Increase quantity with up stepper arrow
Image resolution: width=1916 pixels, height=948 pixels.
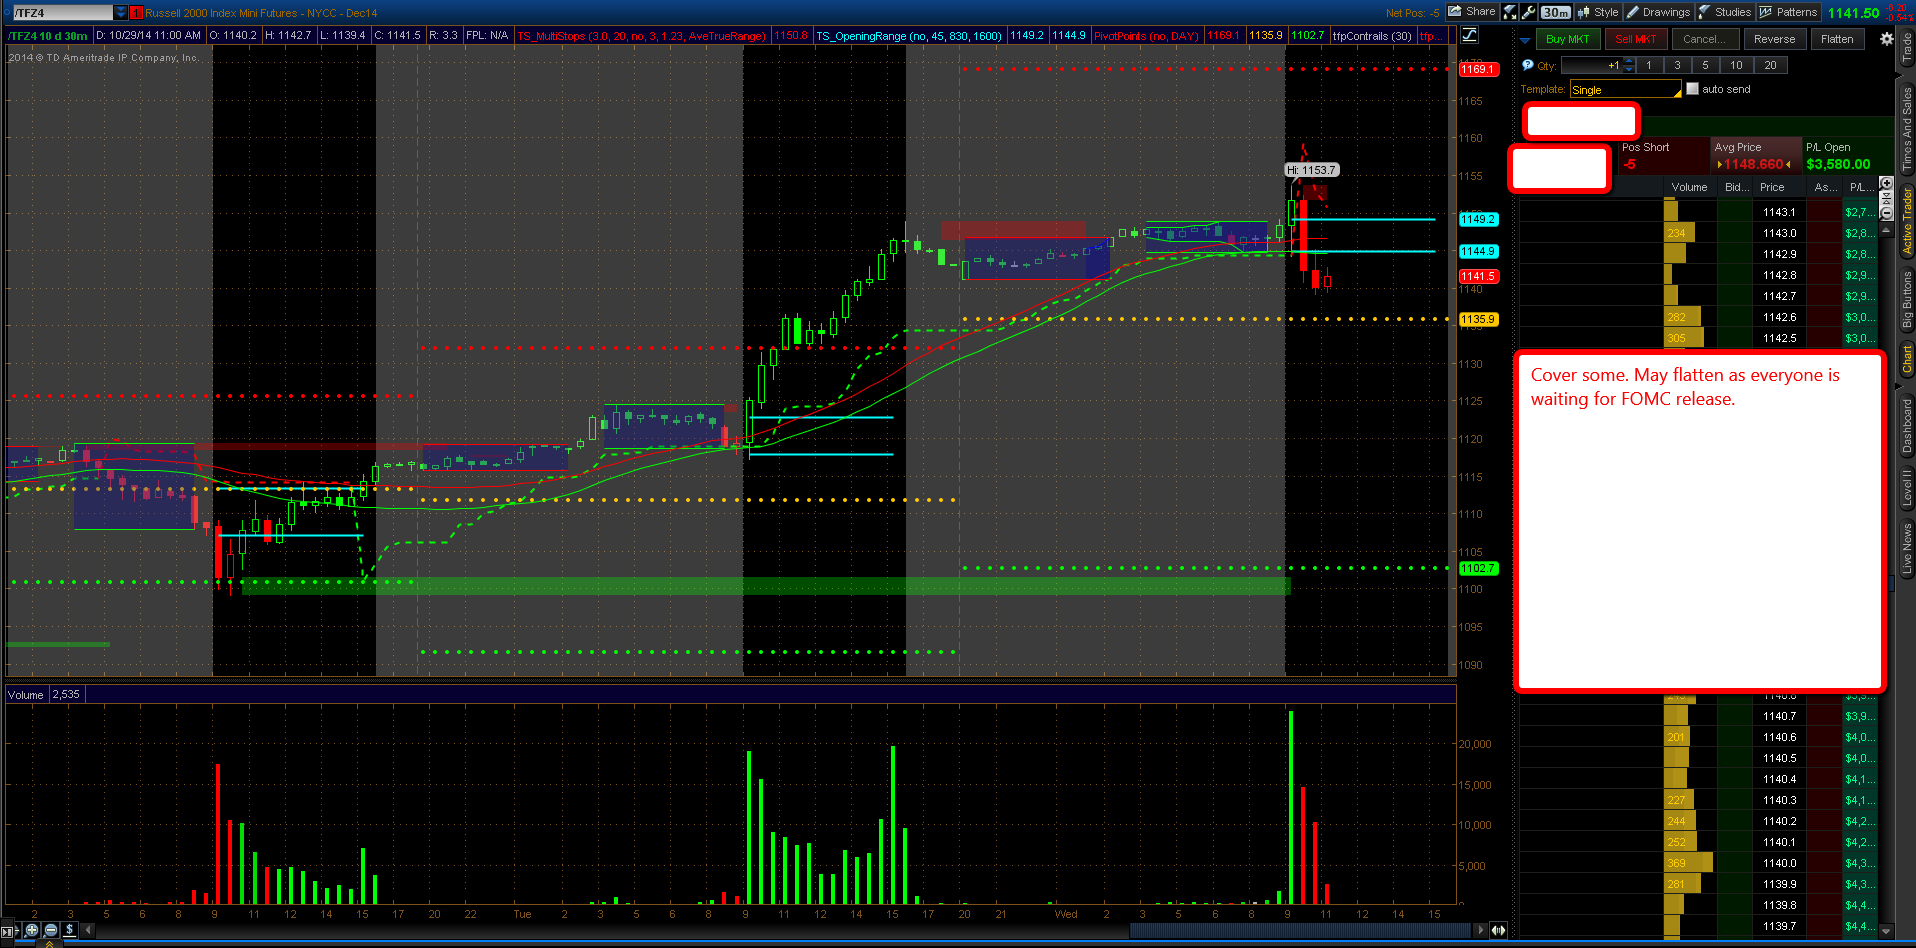click(1629, 61)
